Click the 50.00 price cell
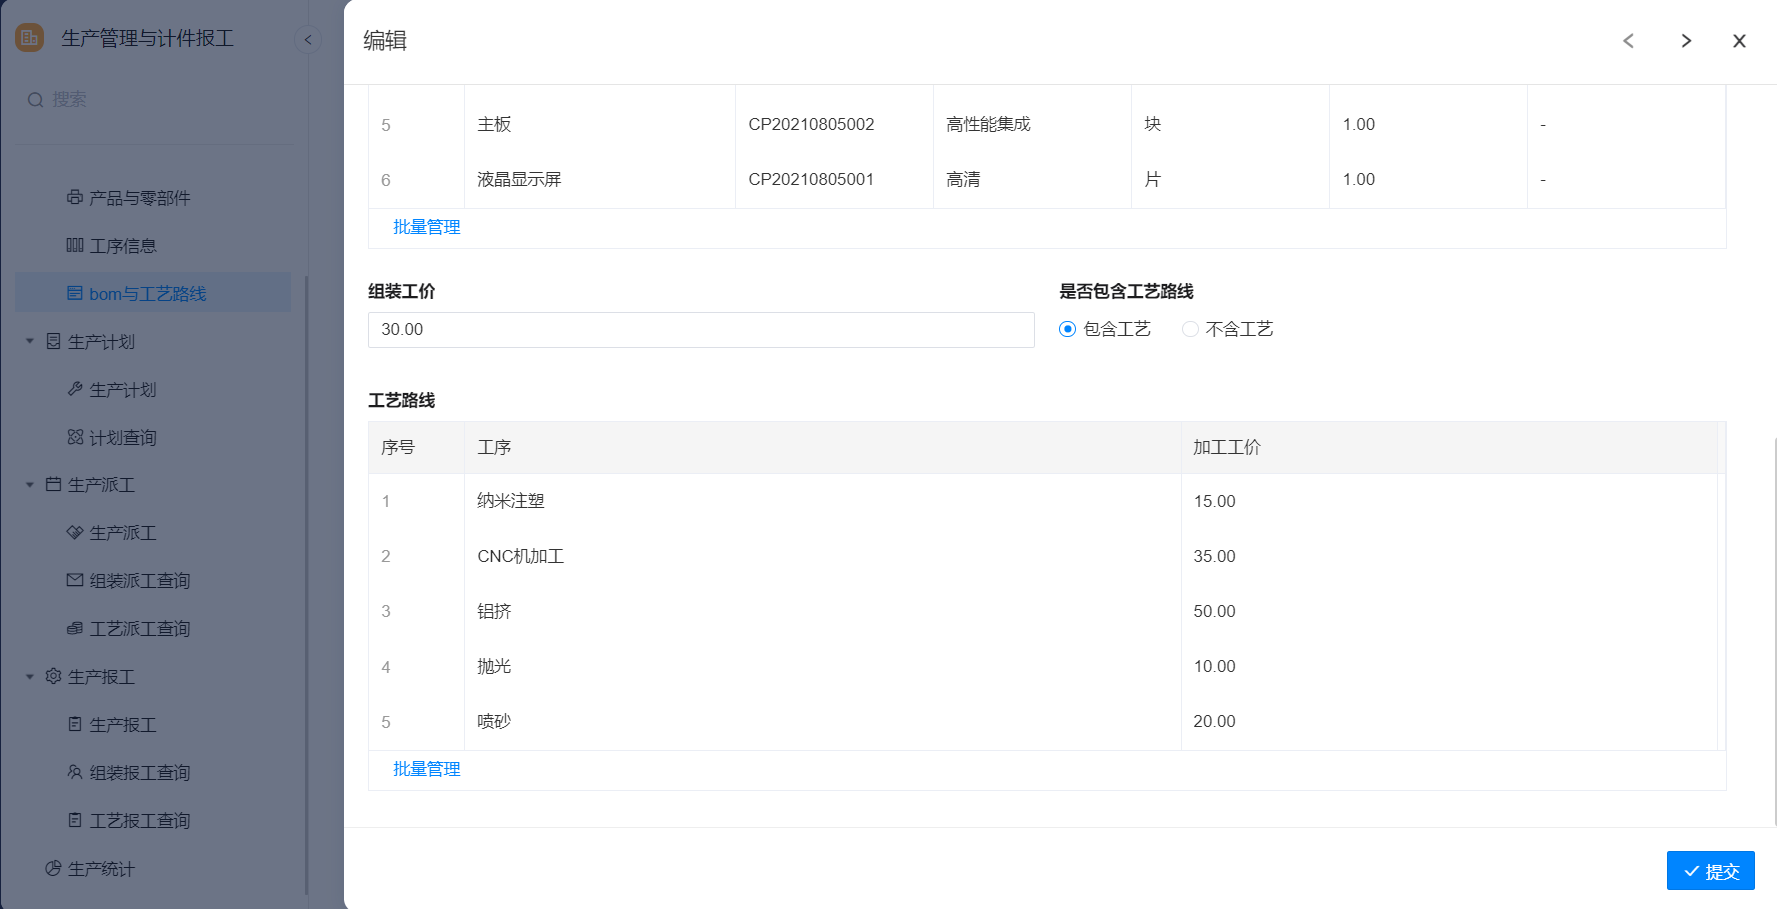This screenshot has width=1777, height=909. (x=1449, y=611)
